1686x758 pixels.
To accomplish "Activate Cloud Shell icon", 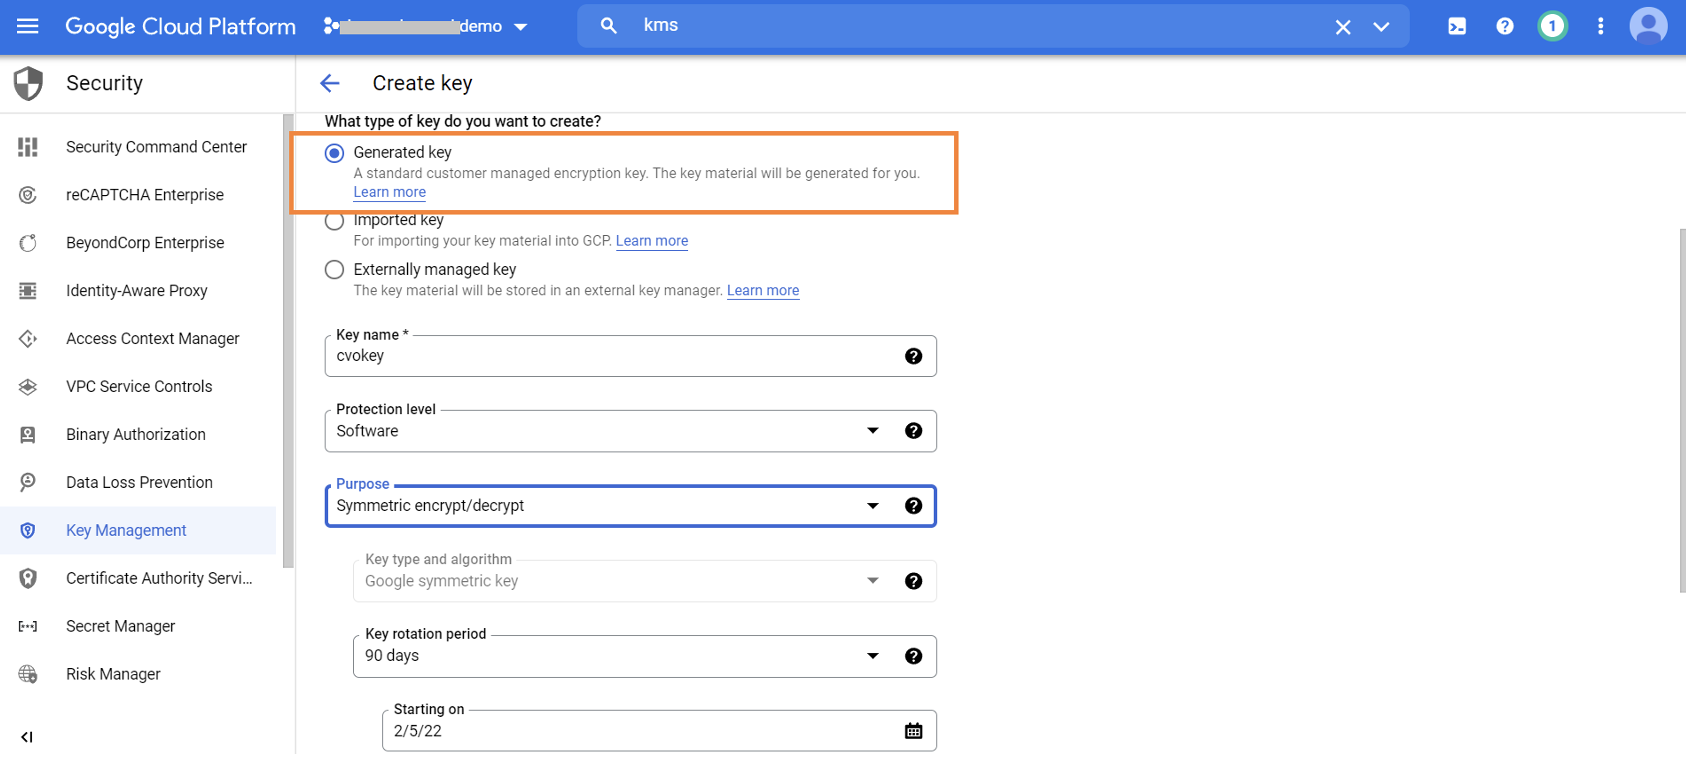I will coord(1457,26).
